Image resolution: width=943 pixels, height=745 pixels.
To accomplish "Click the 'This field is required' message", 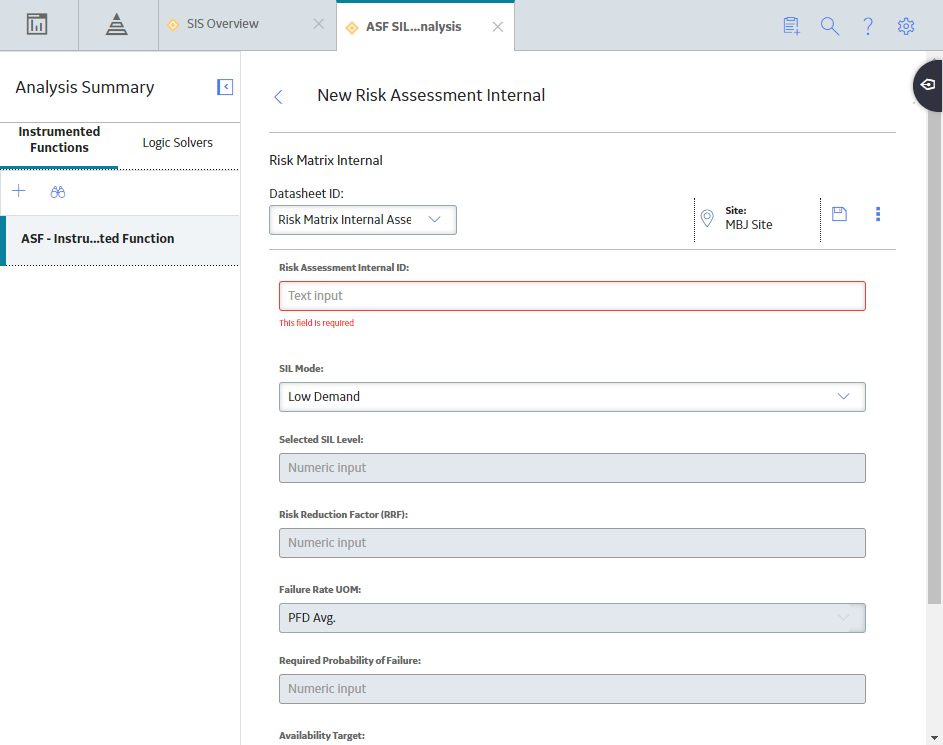I will point(316,323).
